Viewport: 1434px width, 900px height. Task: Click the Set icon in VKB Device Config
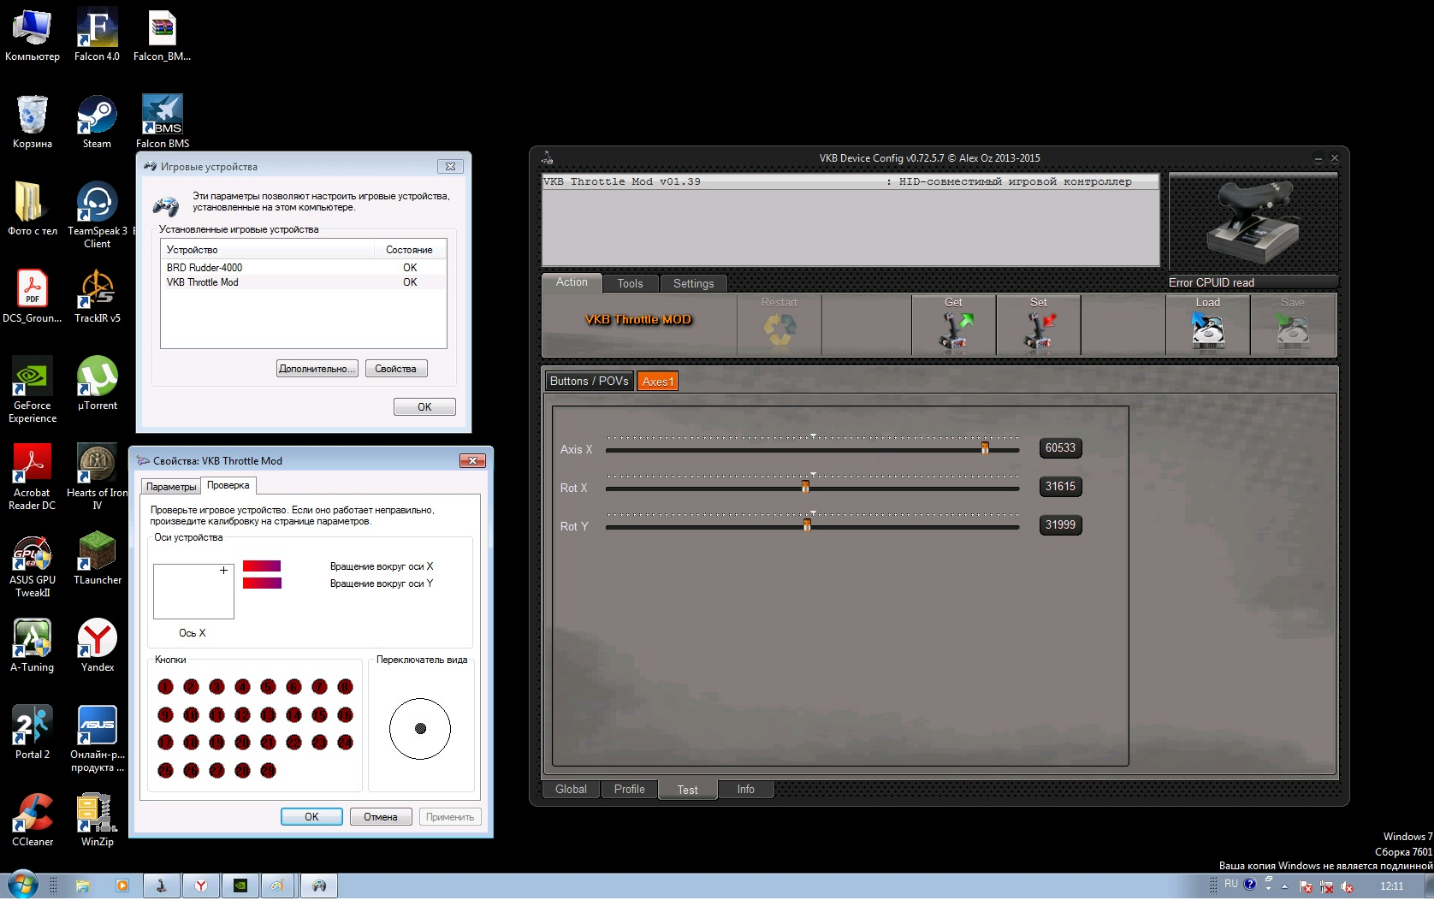click(1039, 325)
